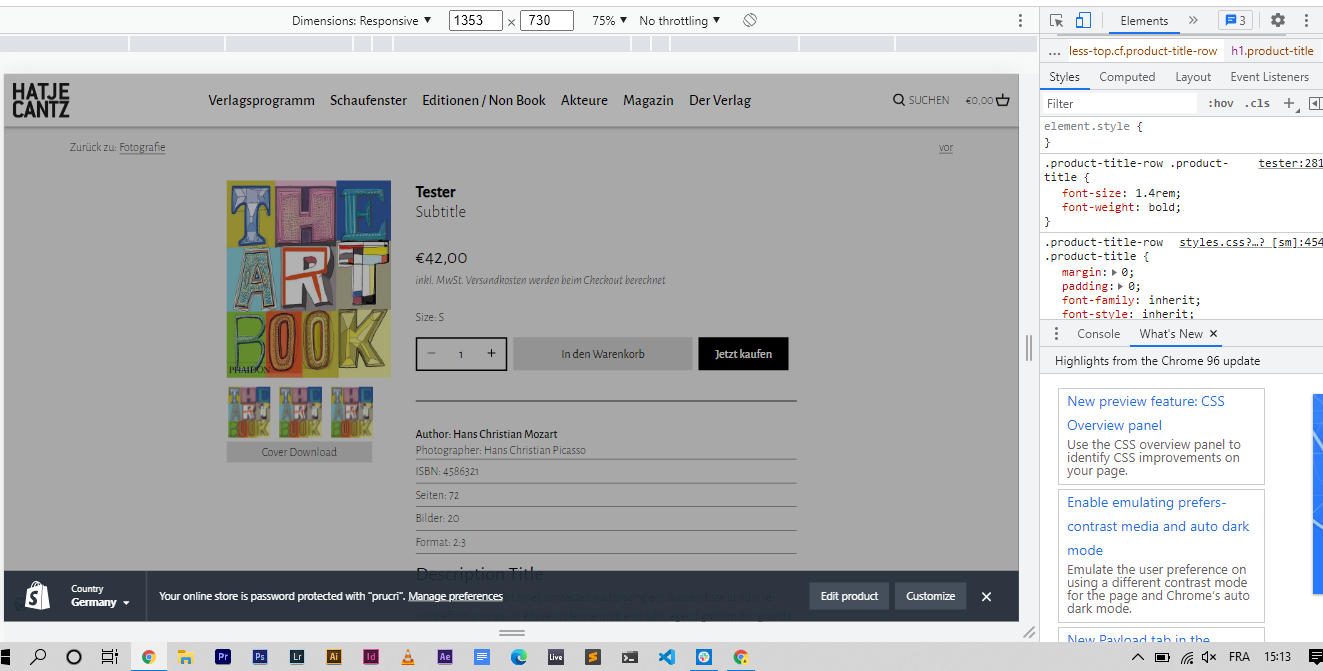Decrease quantity with the minus button
This screenshot has height=671, width=1323.
pos(432,354)
